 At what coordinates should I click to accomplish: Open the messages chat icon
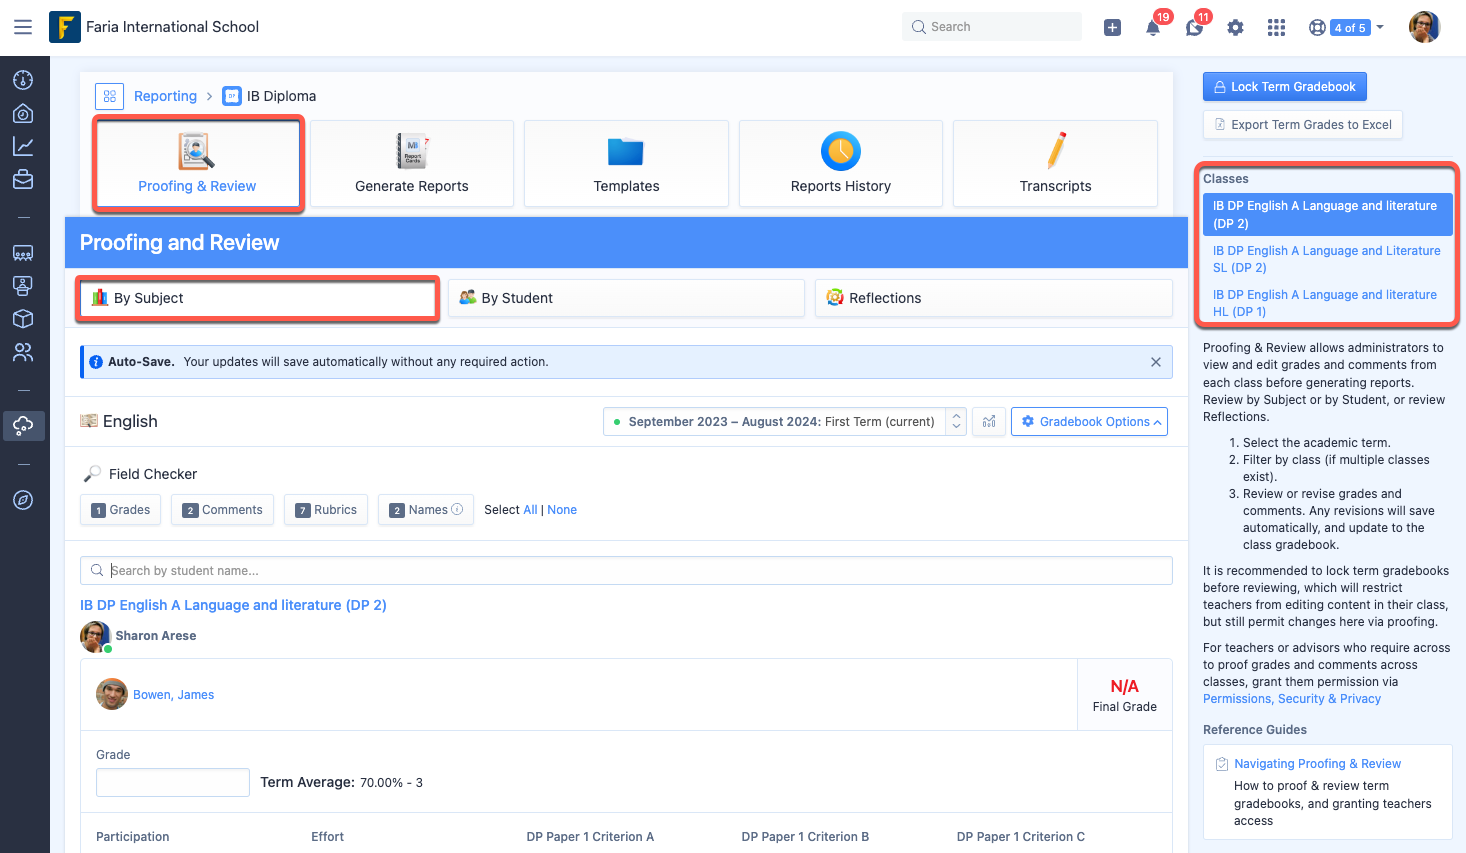(1194, 28)
